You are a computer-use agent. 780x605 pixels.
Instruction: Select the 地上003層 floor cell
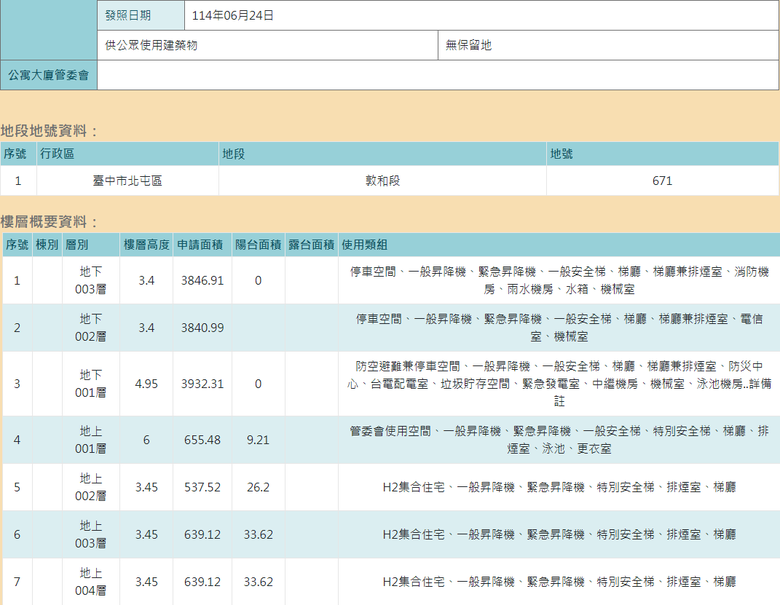pos(91,534)
